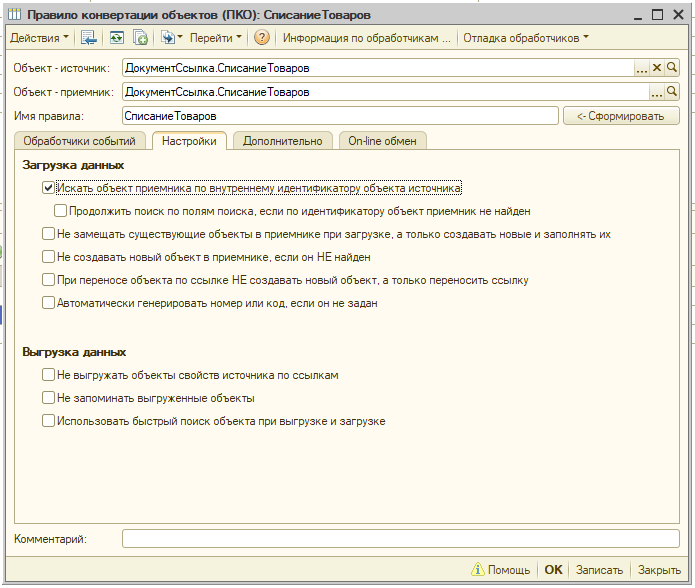Select the Настройки tab
The width and height of the screenshot is (695, 588).
(x=189, y=141)
